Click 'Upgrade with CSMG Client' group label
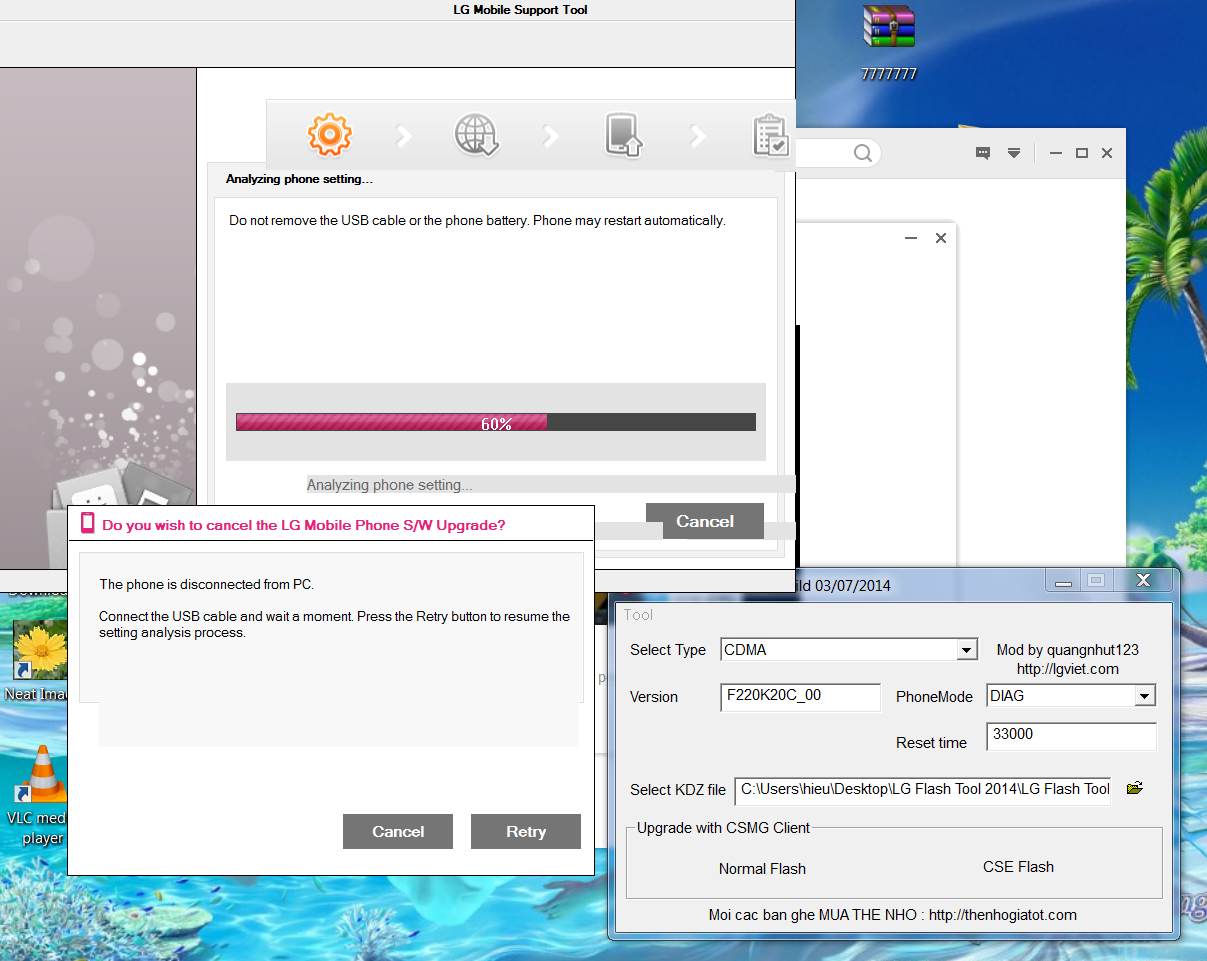Viewport: 1207px width, 961px height. point(723,827)
